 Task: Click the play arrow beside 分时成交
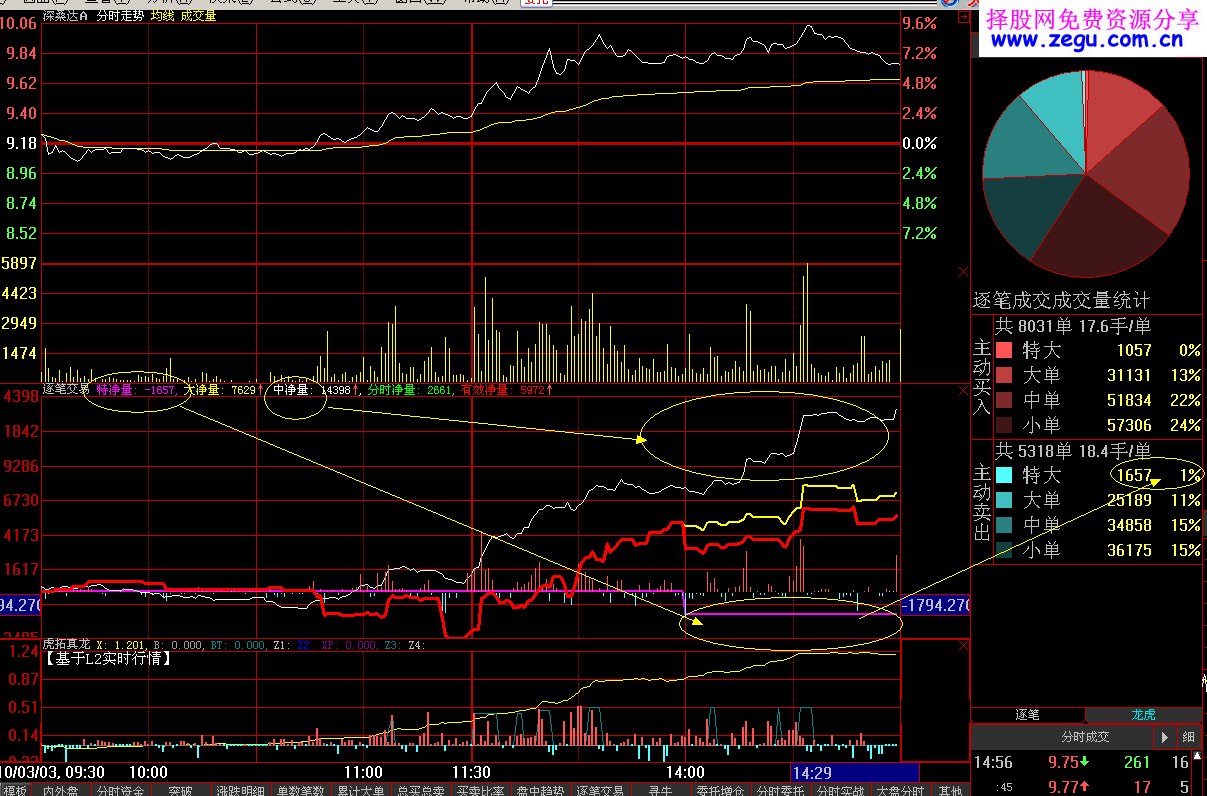coord(1165,737)
